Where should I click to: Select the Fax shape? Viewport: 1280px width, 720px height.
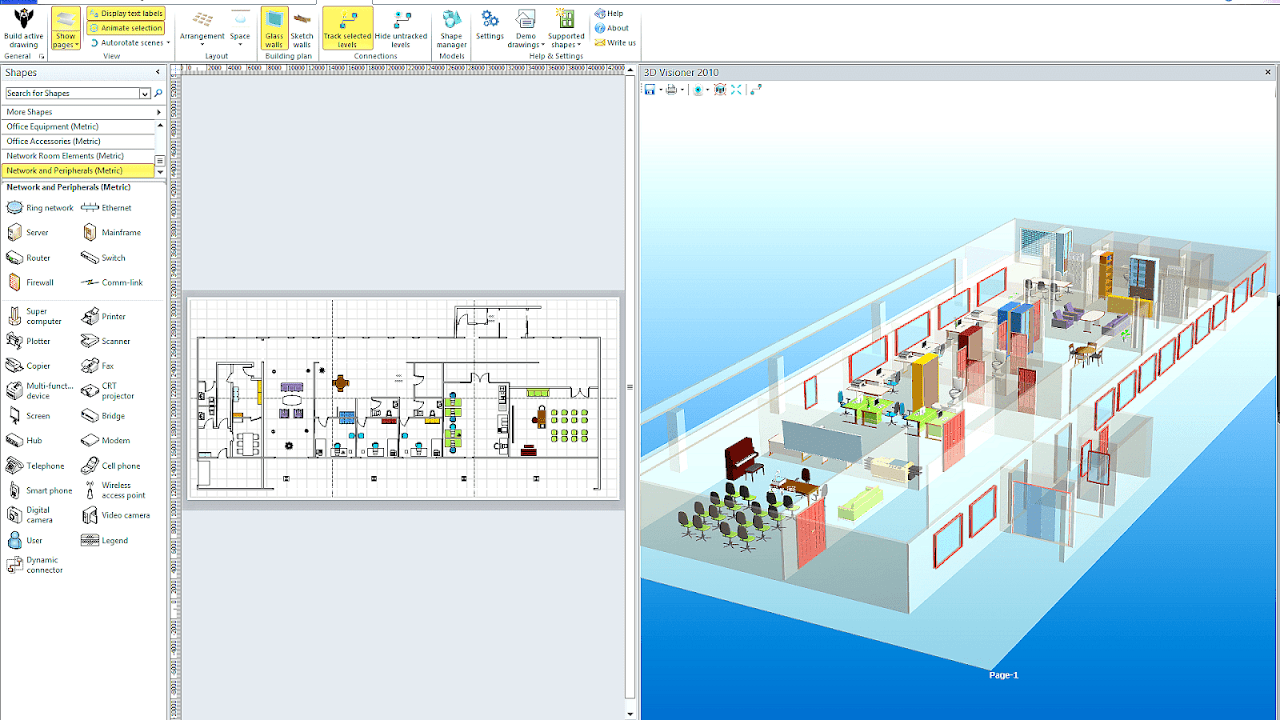pos(98,366)
